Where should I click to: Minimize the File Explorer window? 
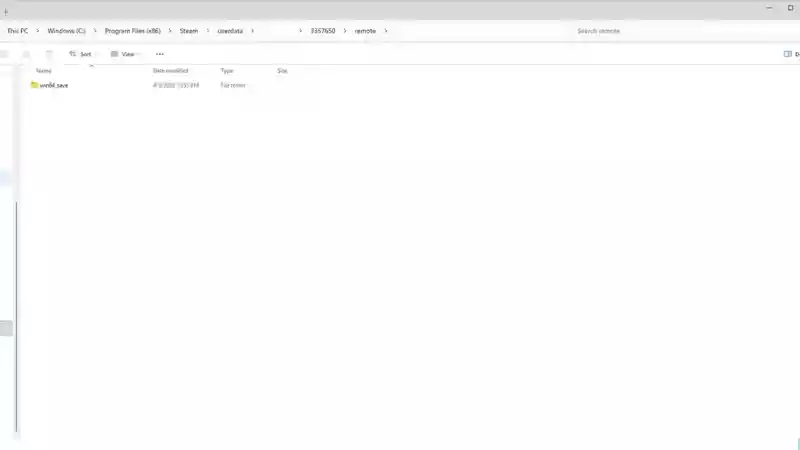pyautogui.click(x=769, y=8)
